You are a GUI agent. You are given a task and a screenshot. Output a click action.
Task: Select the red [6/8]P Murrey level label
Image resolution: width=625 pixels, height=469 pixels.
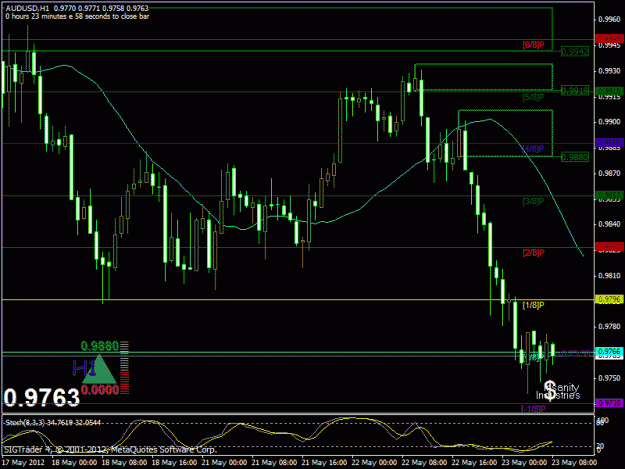coord(533,45)
